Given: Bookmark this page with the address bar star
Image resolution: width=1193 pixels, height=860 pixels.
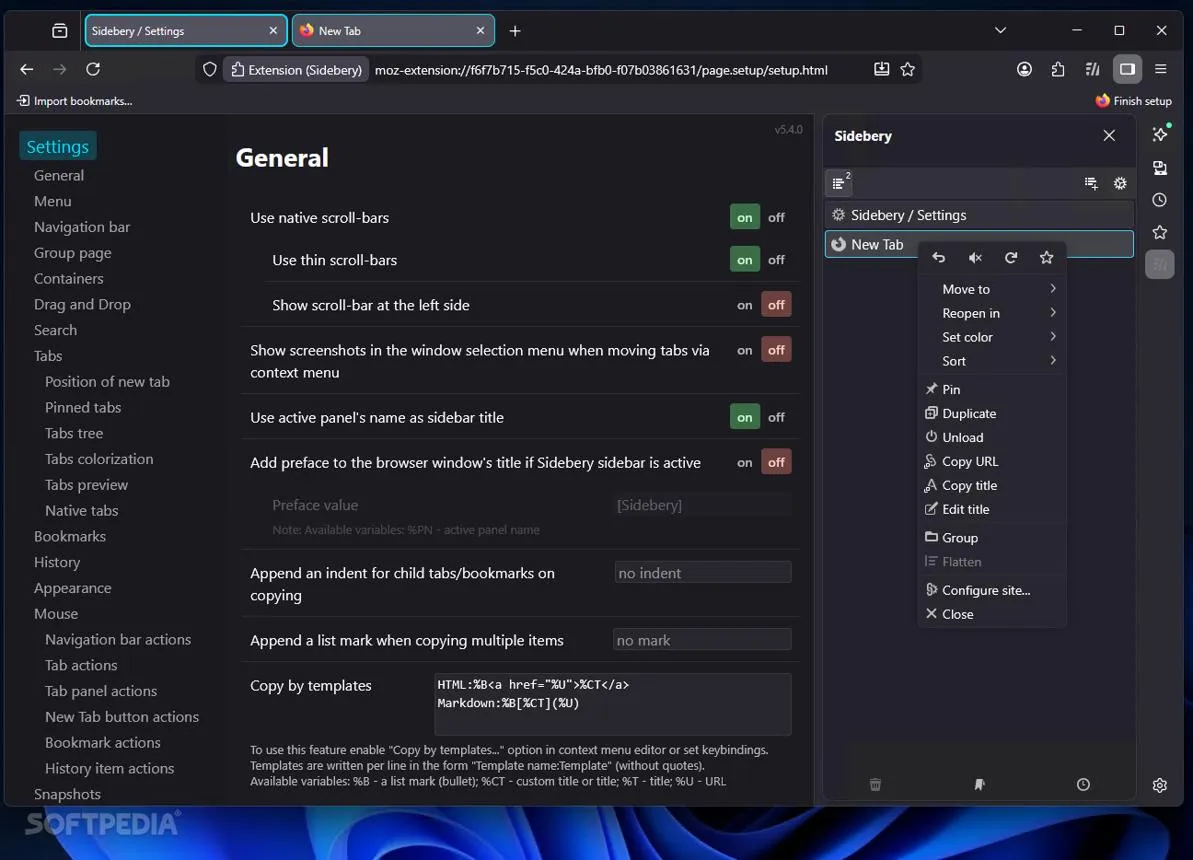Looking at the screenshot, I should 908,69.
